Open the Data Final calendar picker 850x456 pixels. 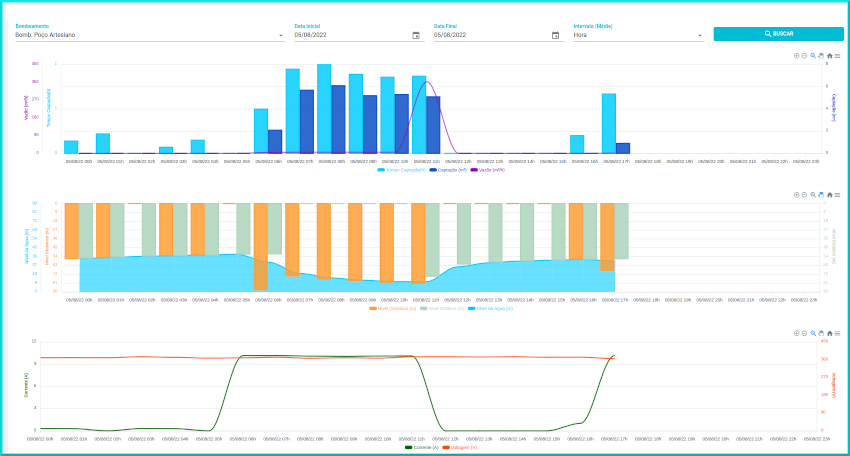coord(555,35)
